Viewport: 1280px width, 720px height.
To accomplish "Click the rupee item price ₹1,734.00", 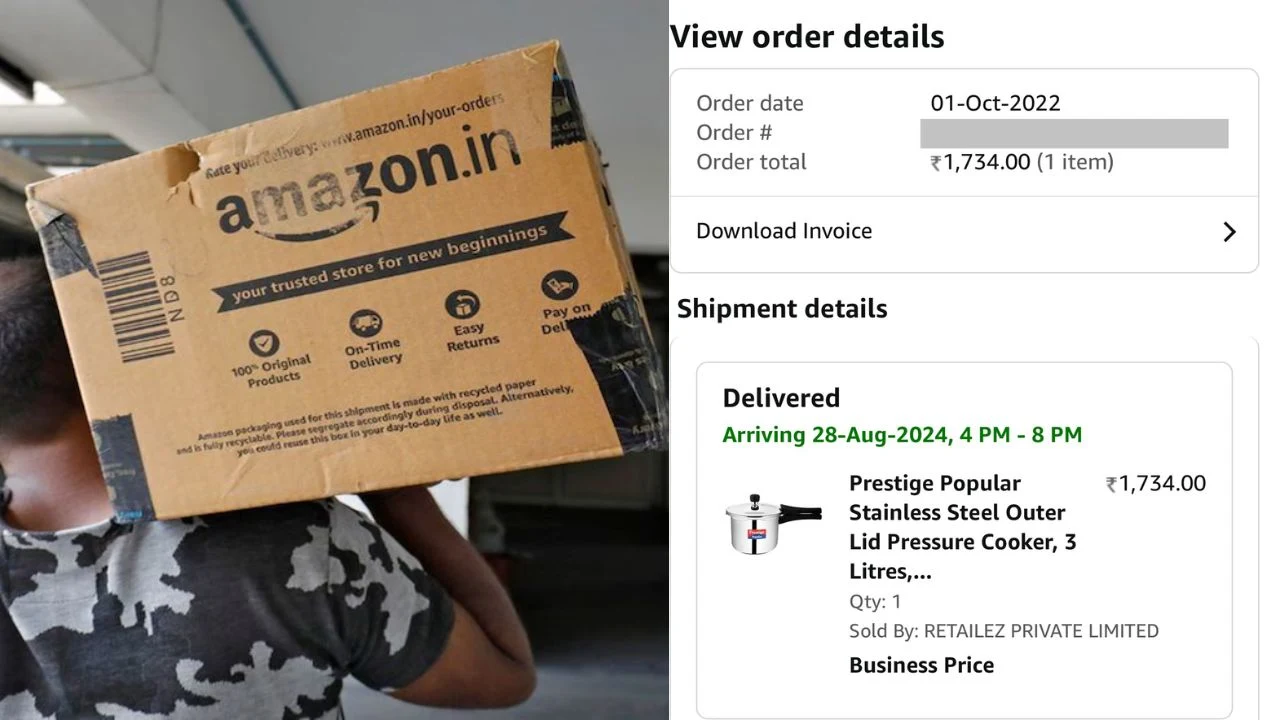I will pos(1155,484).
